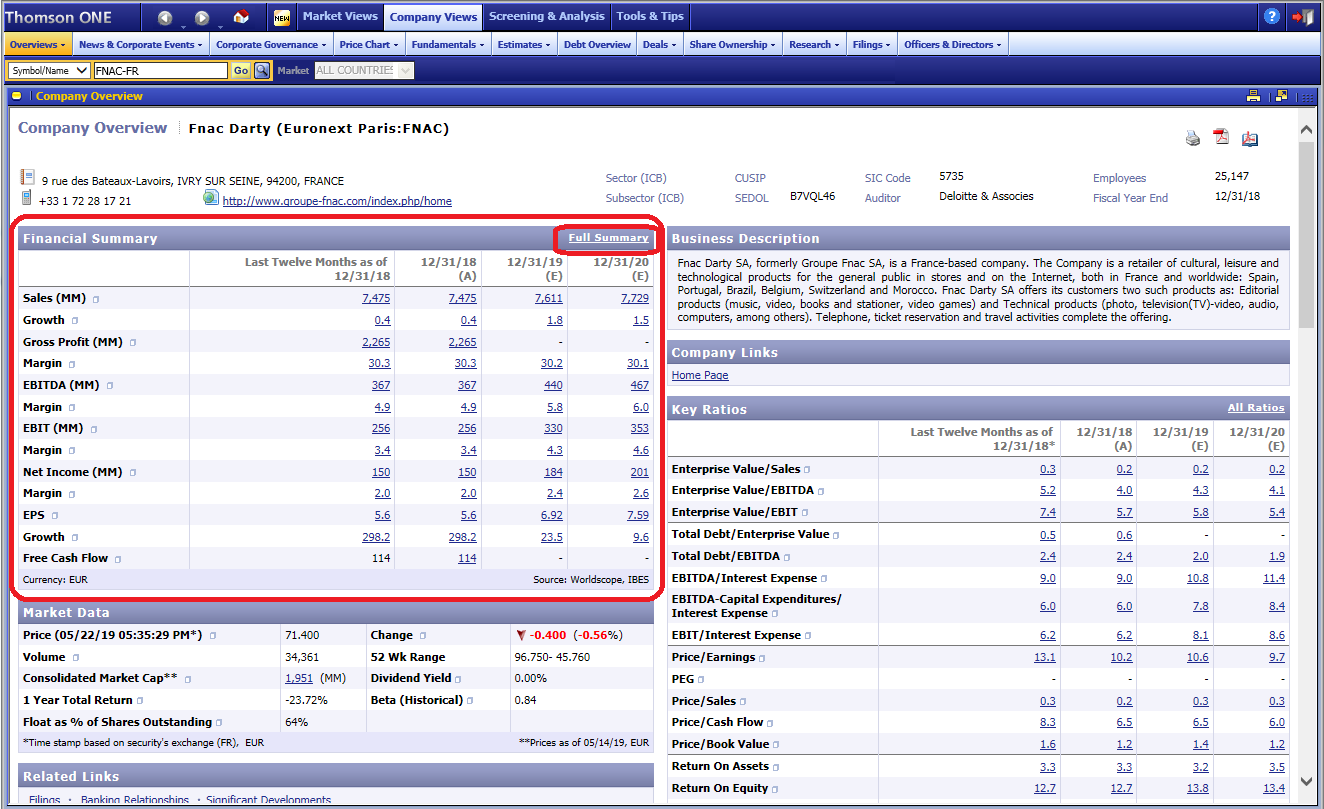Go forward with the right arrow

pos(202,17)
